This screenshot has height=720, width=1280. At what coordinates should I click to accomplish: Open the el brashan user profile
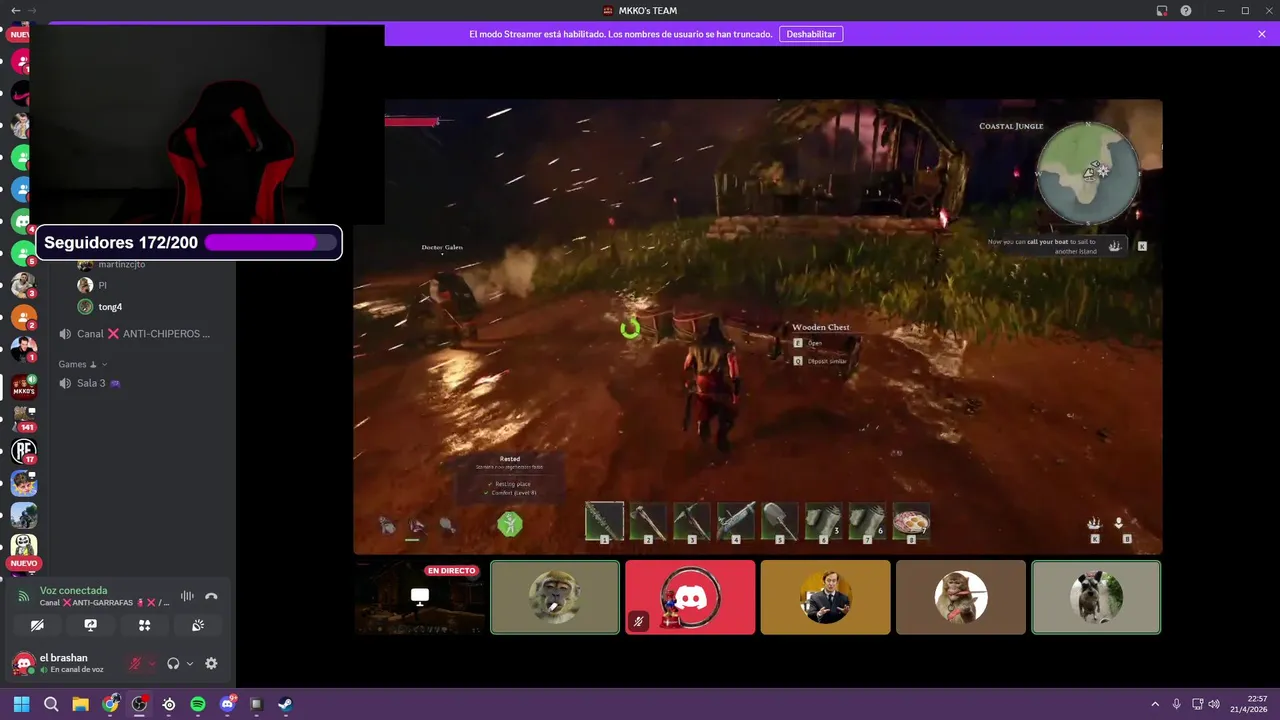coord(65,663)
